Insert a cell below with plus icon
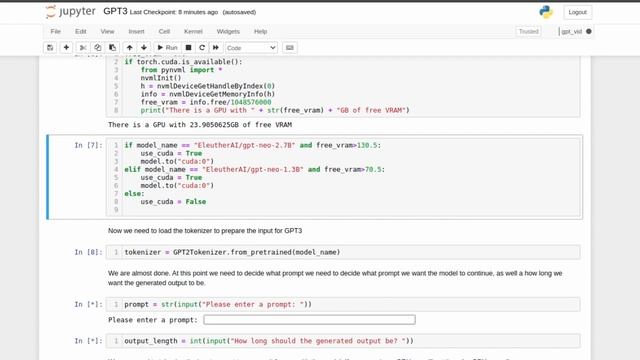640x360 pixels. 66,48
